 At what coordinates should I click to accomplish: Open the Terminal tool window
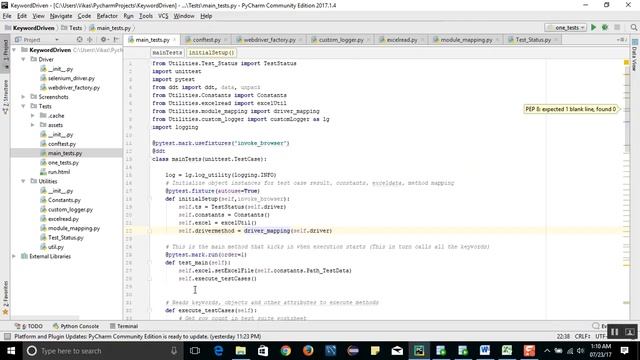[124, 326]
